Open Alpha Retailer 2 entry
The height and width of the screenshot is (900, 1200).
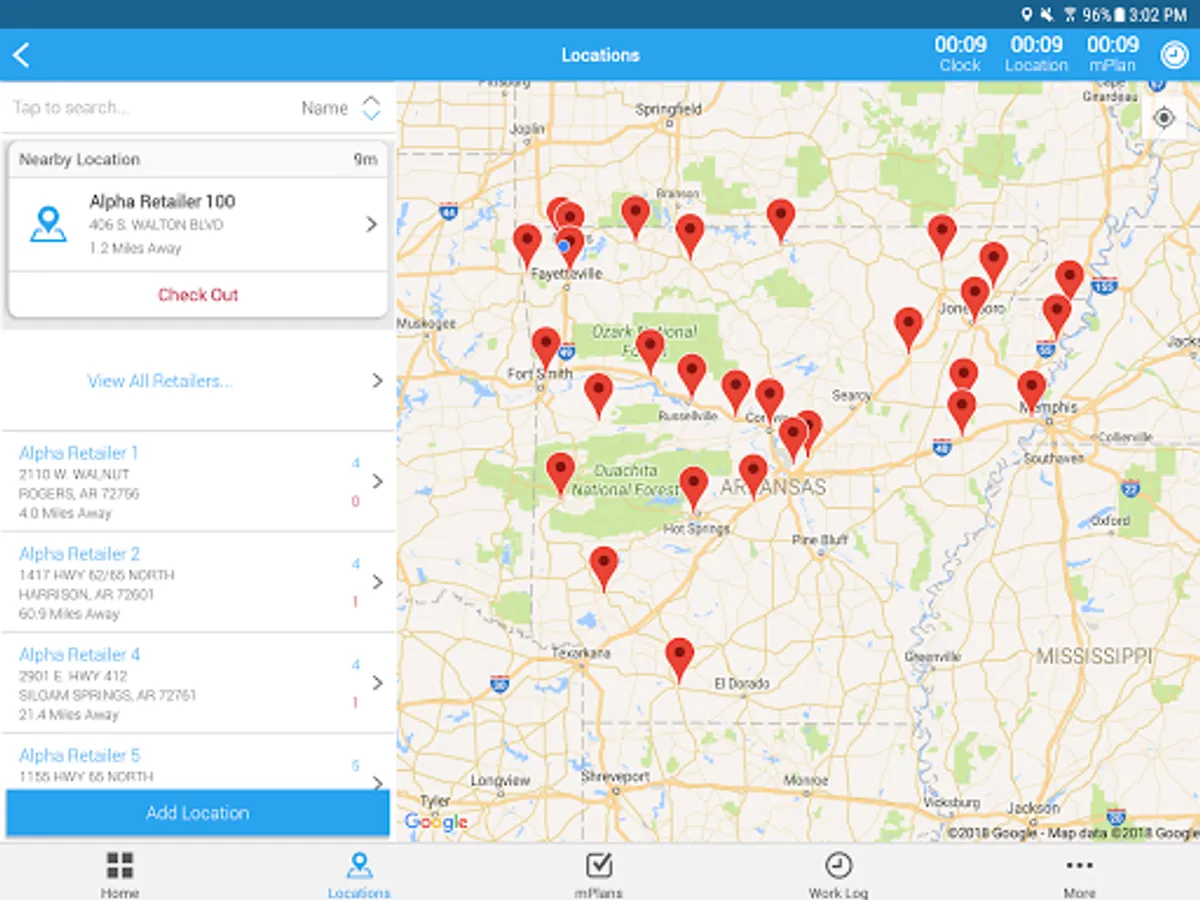(198, 583)
